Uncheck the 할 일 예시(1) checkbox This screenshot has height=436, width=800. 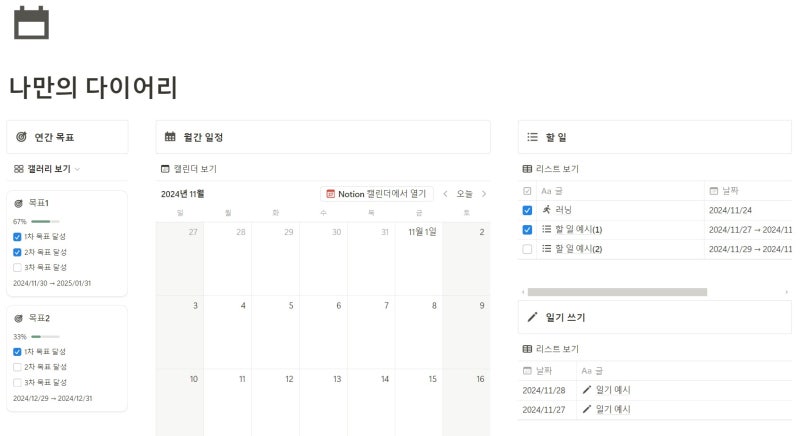point(527,229)
